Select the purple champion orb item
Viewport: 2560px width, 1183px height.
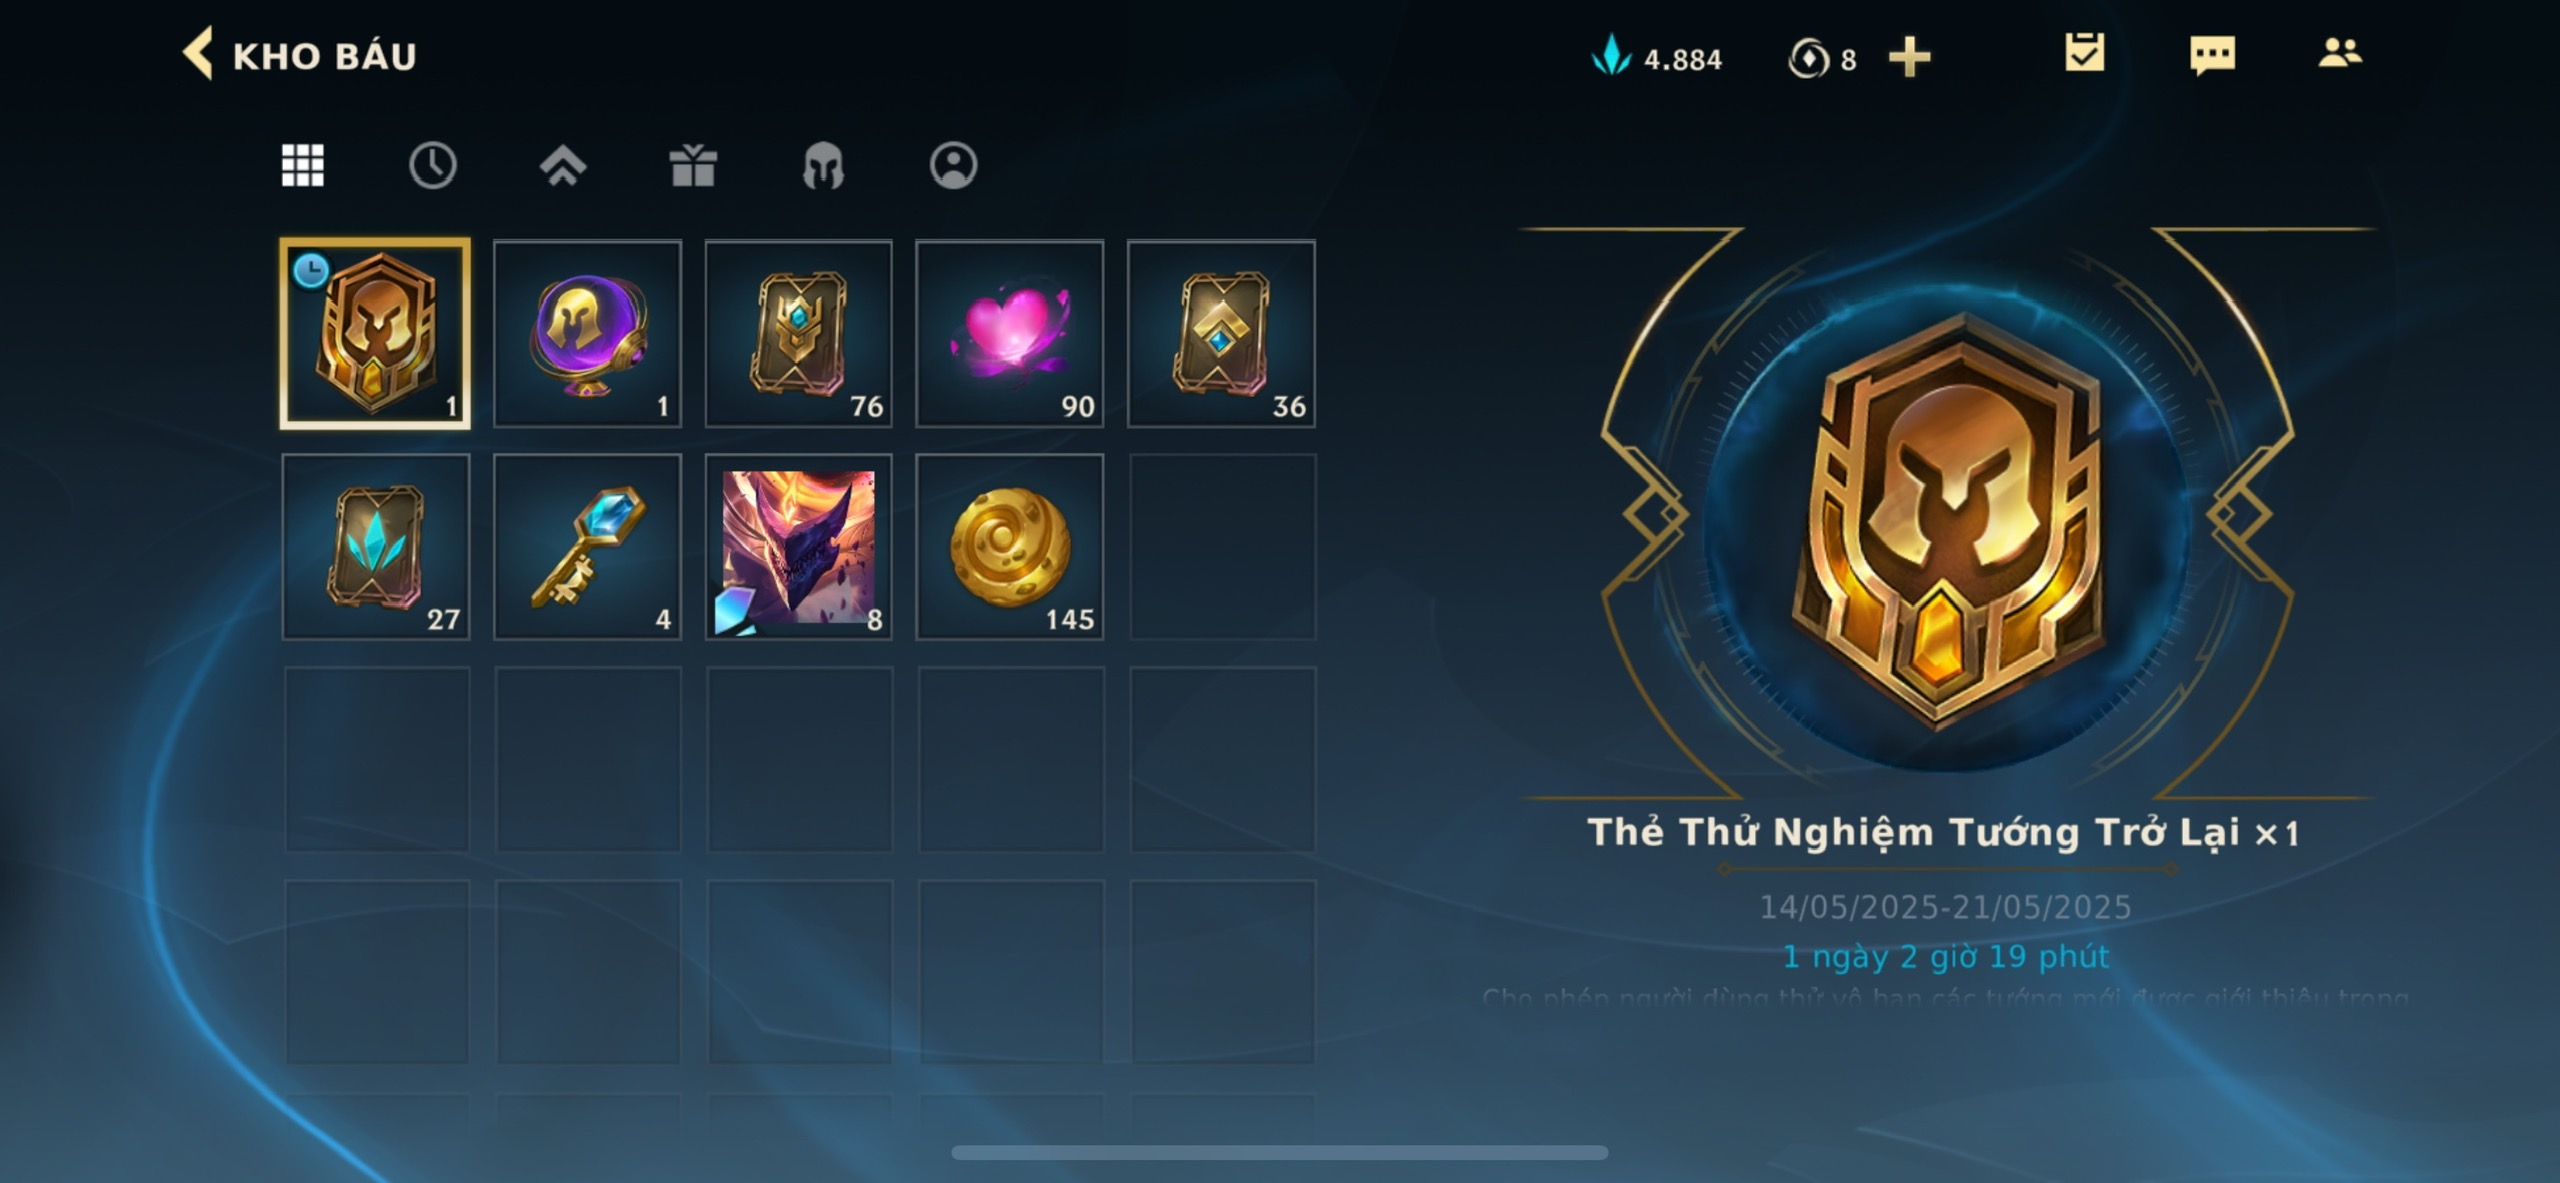pyautogui.click(x=588, y=334)
